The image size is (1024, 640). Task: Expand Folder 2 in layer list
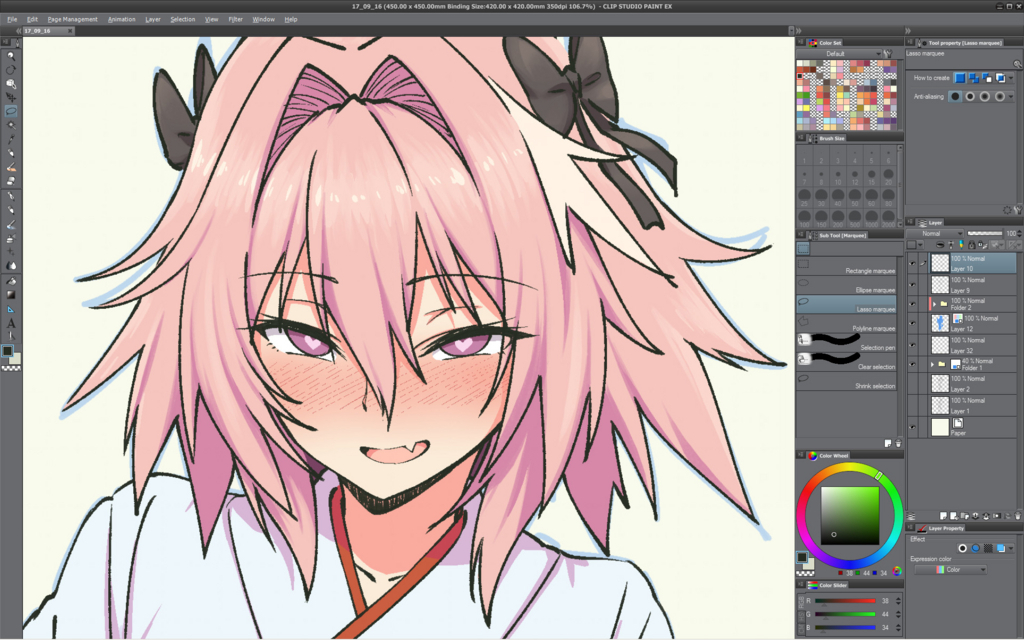935,304
